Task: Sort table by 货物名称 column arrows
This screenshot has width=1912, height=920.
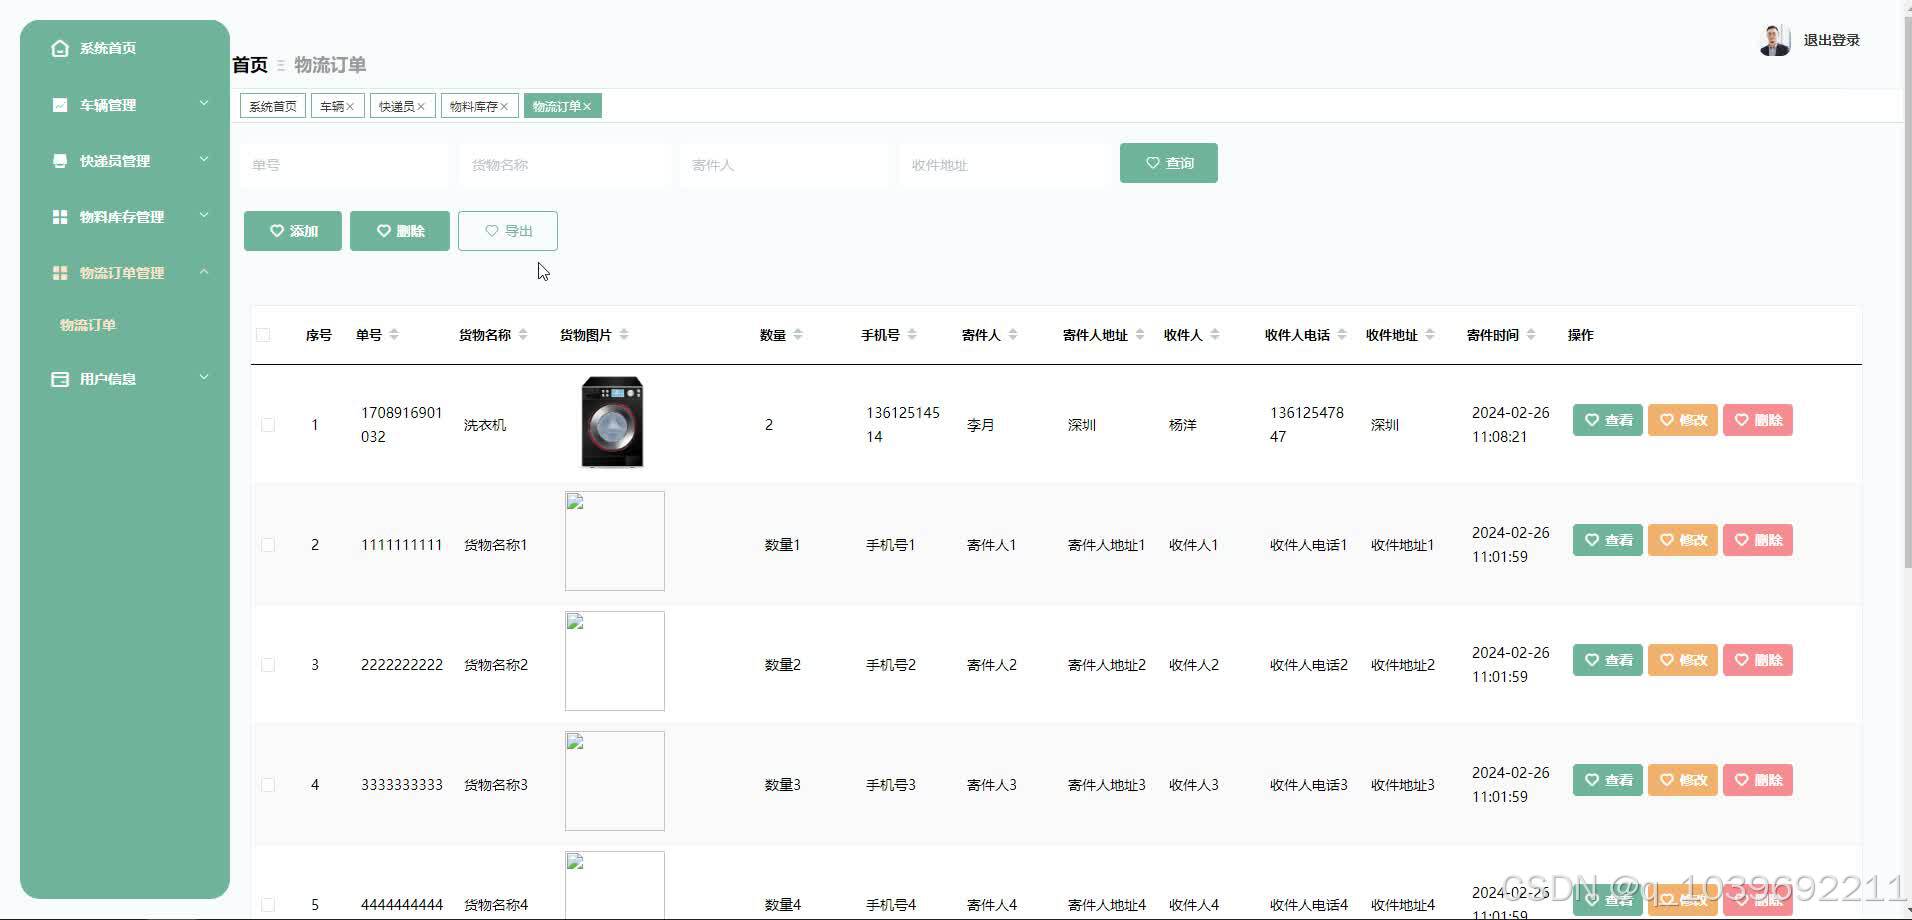Action: coord(523,335)
